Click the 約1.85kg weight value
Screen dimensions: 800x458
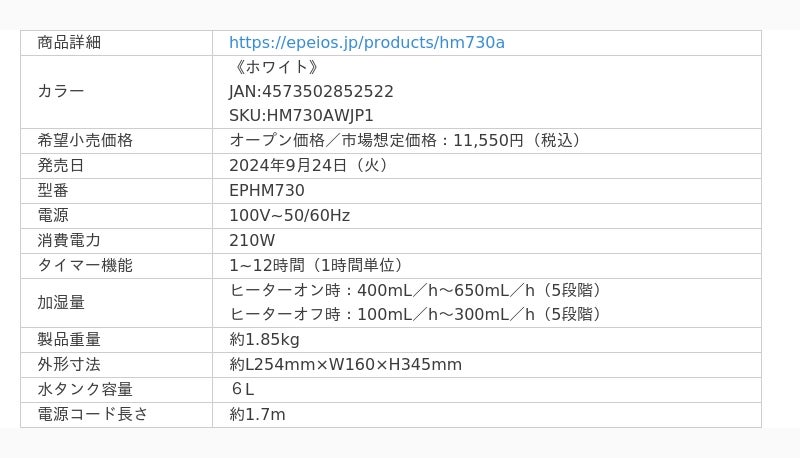264,340
